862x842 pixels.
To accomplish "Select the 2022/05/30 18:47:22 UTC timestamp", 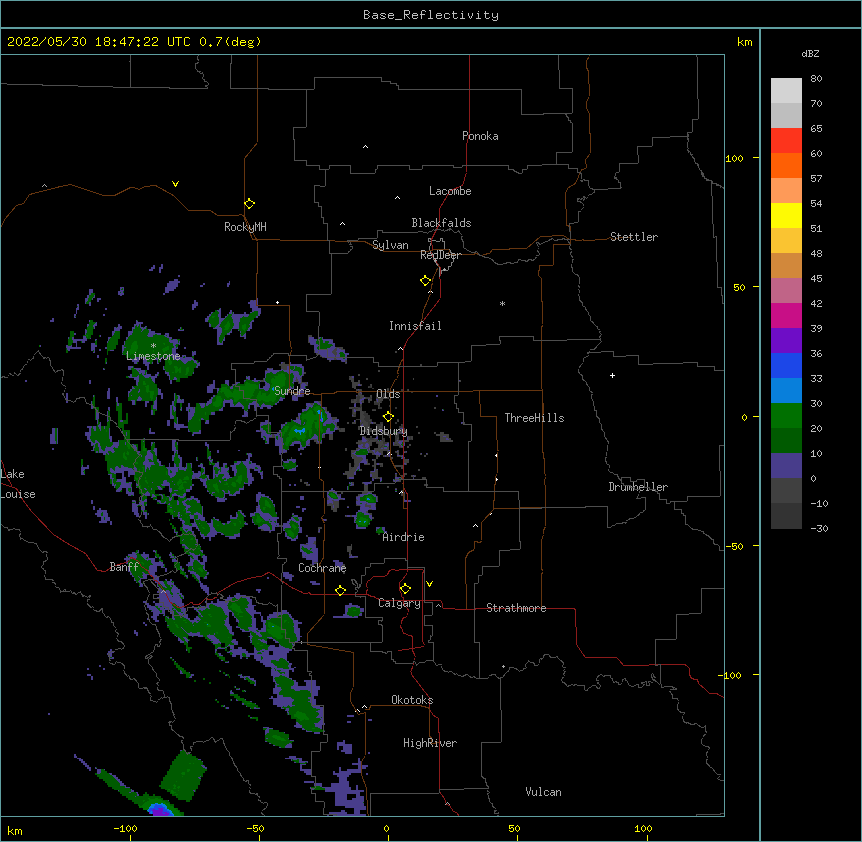I will [x=98, y=42].
